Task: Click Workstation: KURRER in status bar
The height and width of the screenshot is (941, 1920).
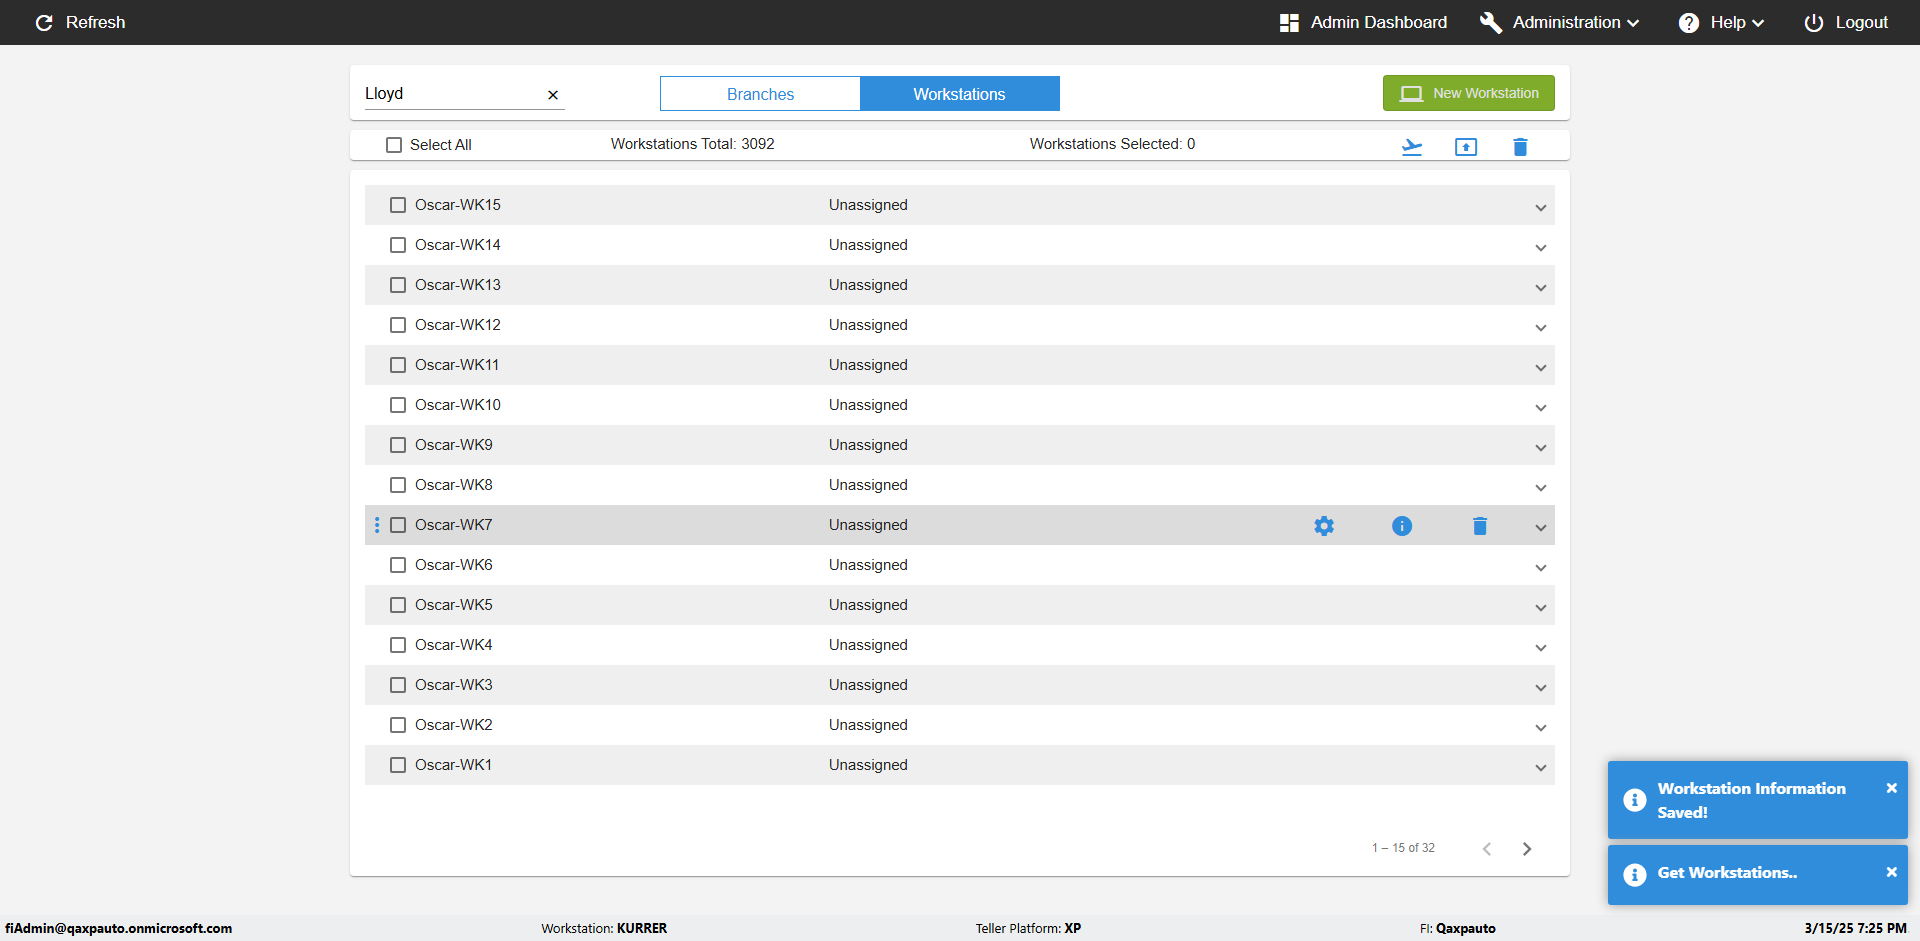Action: [604, 928]
